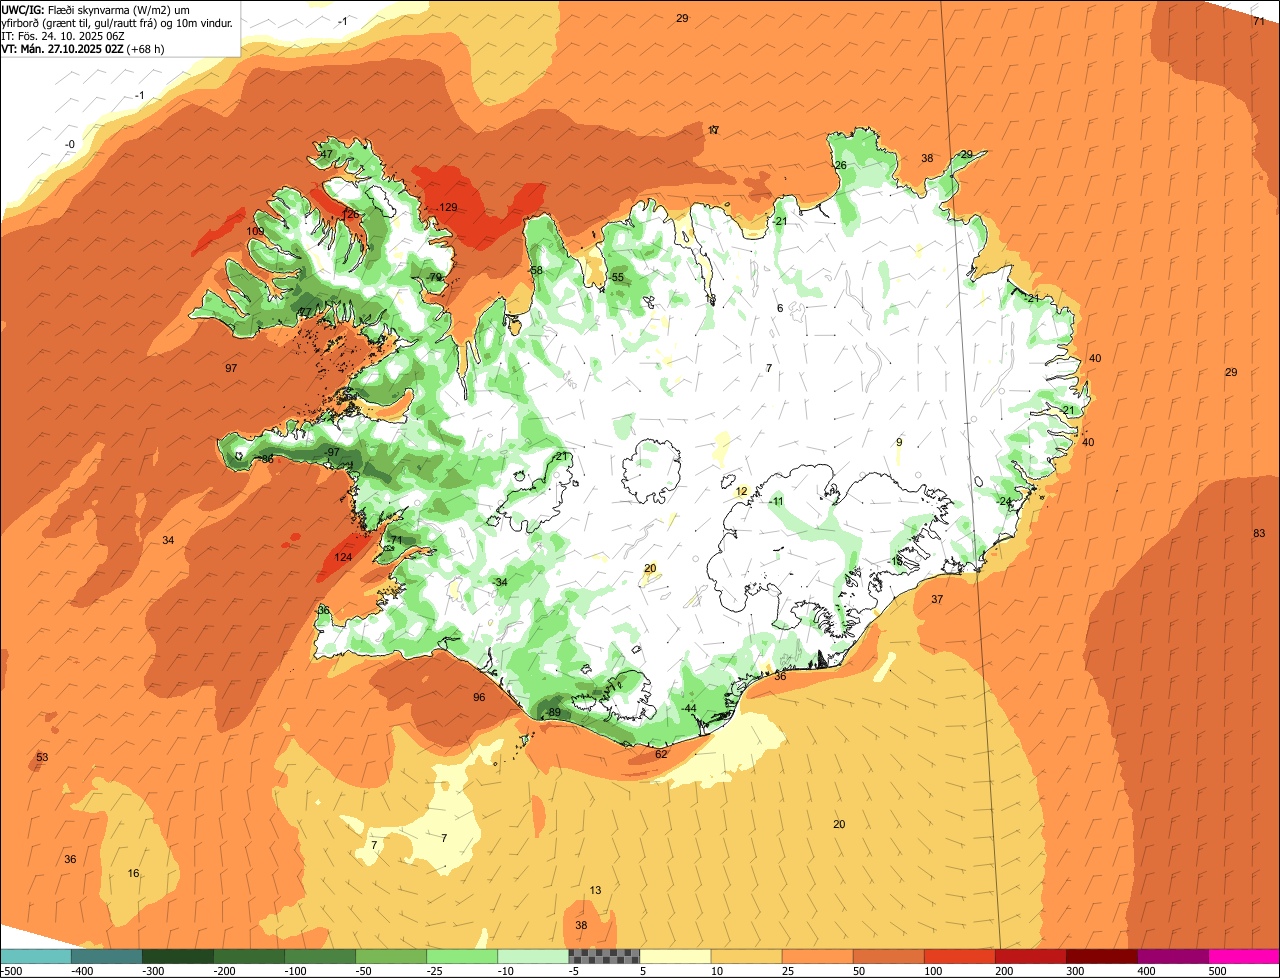Click the '-44' value on the map
Screen dimensions: 1280x978
(x=688, y=708)
